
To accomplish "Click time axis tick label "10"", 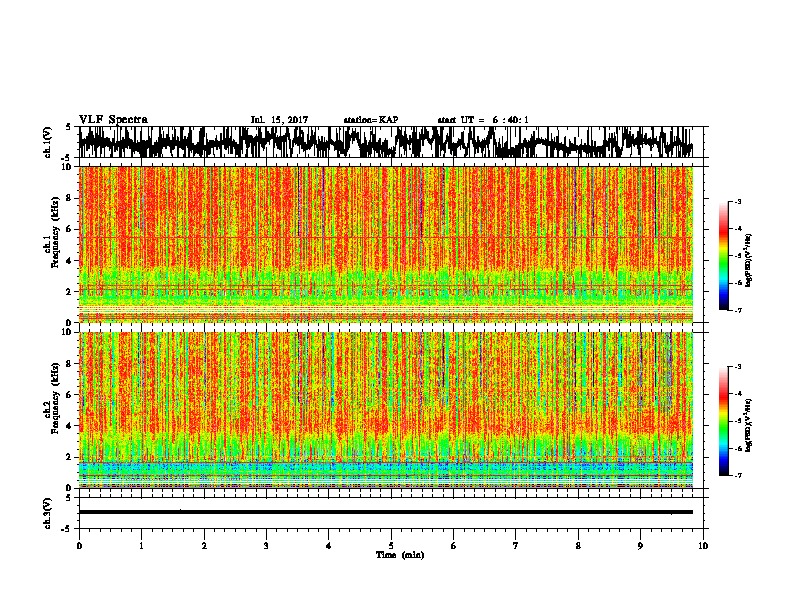I will click(703, 546).
